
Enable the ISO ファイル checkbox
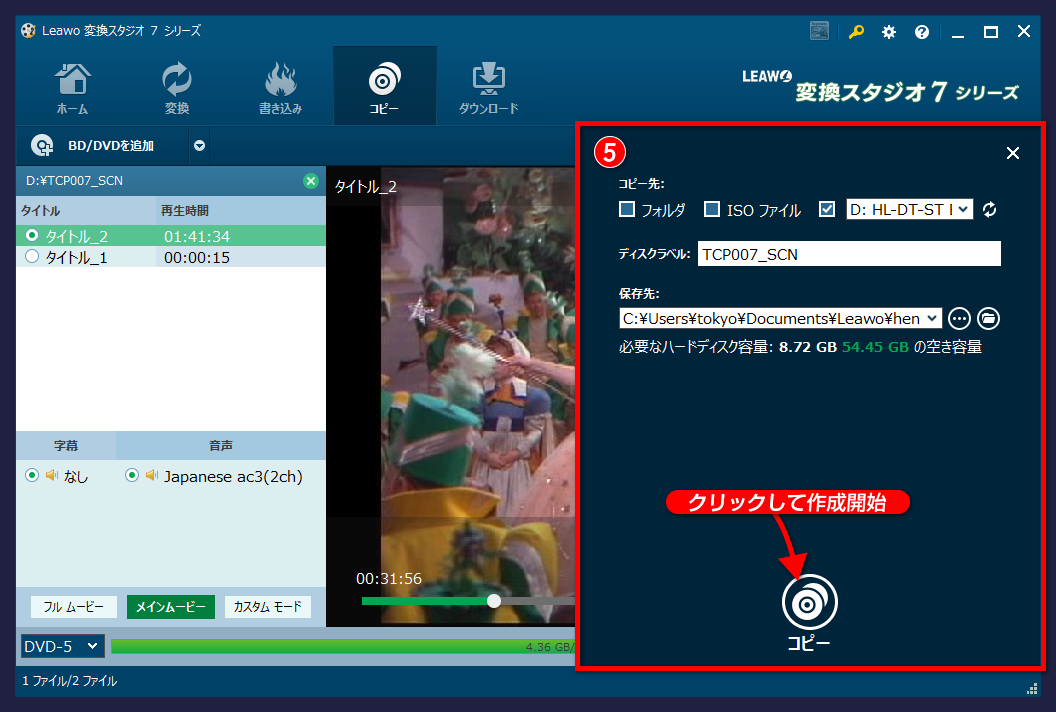coord(712,209)
